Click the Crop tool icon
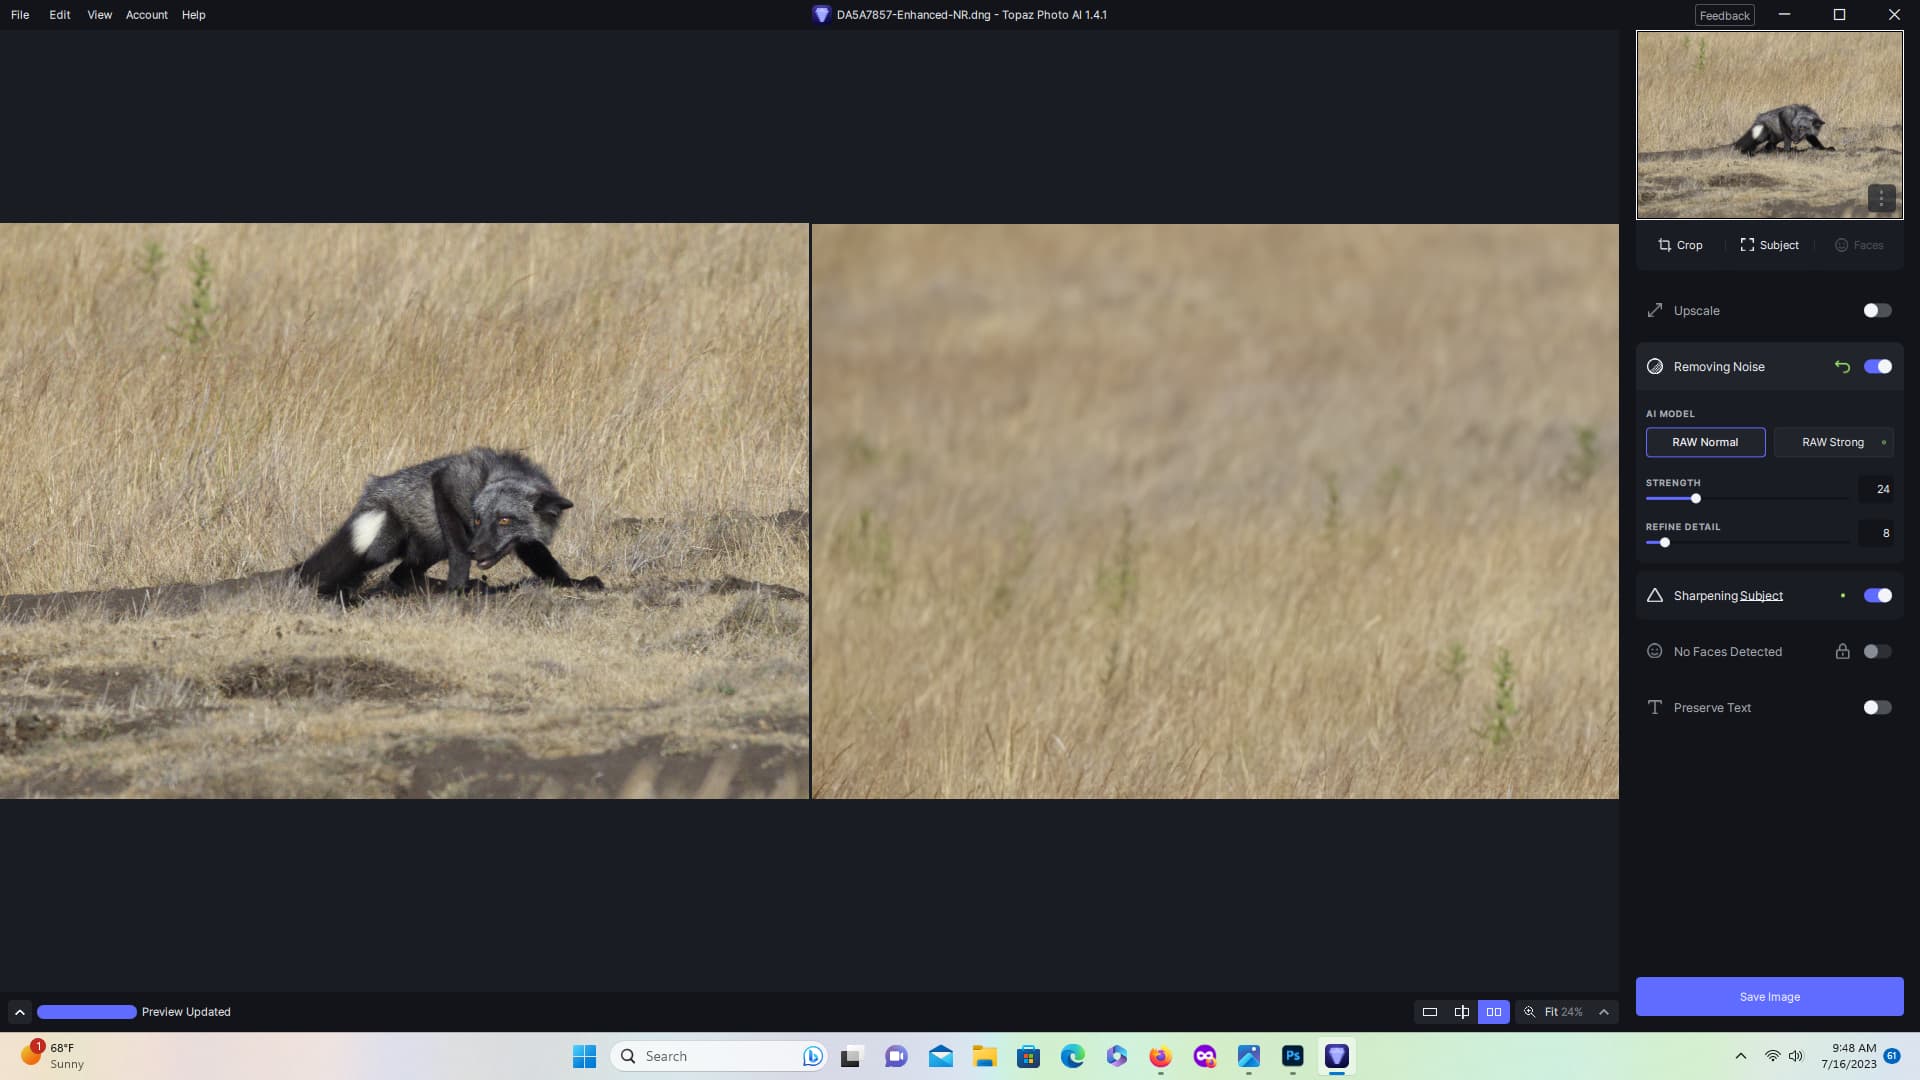The width and height of the screenshot is (1920, 1080). [x=1665, y=245]
